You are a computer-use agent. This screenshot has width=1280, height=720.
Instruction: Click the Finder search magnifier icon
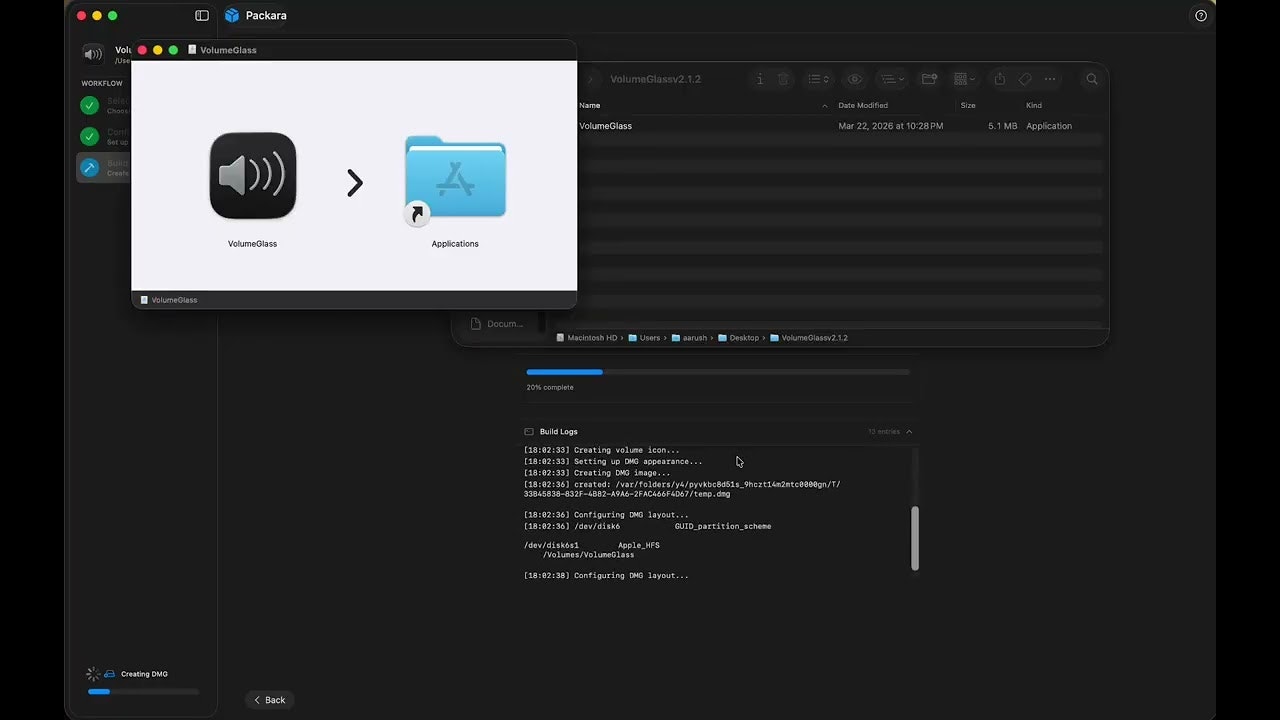pyautogui.click(x=1092, y=79)
